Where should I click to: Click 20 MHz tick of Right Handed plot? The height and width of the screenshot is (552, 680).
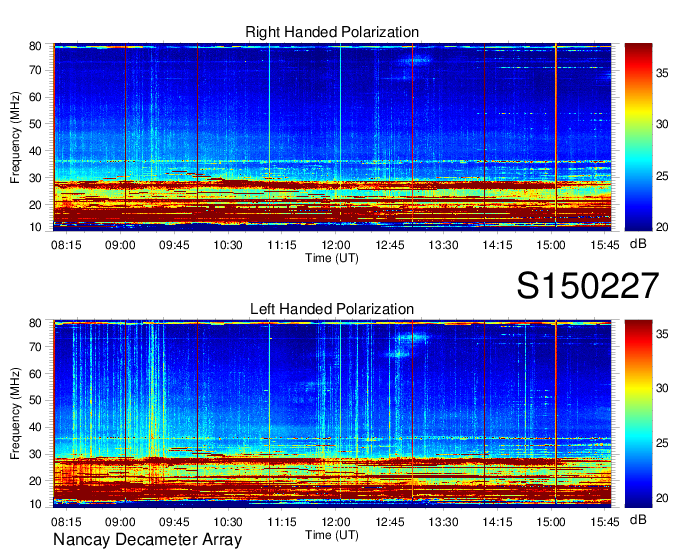coord(35,205)
